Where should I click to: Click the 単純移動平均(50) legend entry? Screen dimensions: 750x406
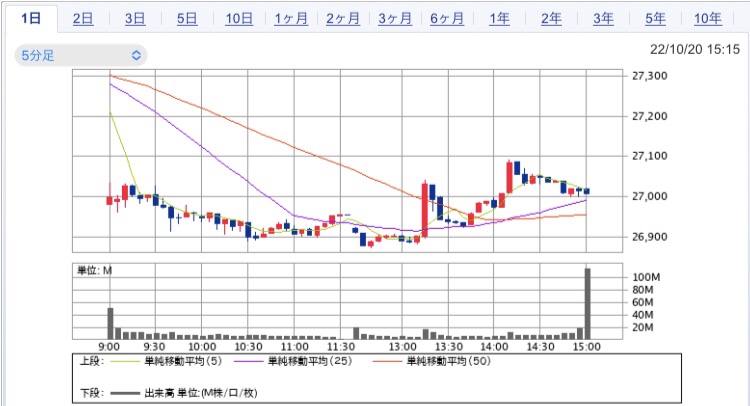(449, 361)
